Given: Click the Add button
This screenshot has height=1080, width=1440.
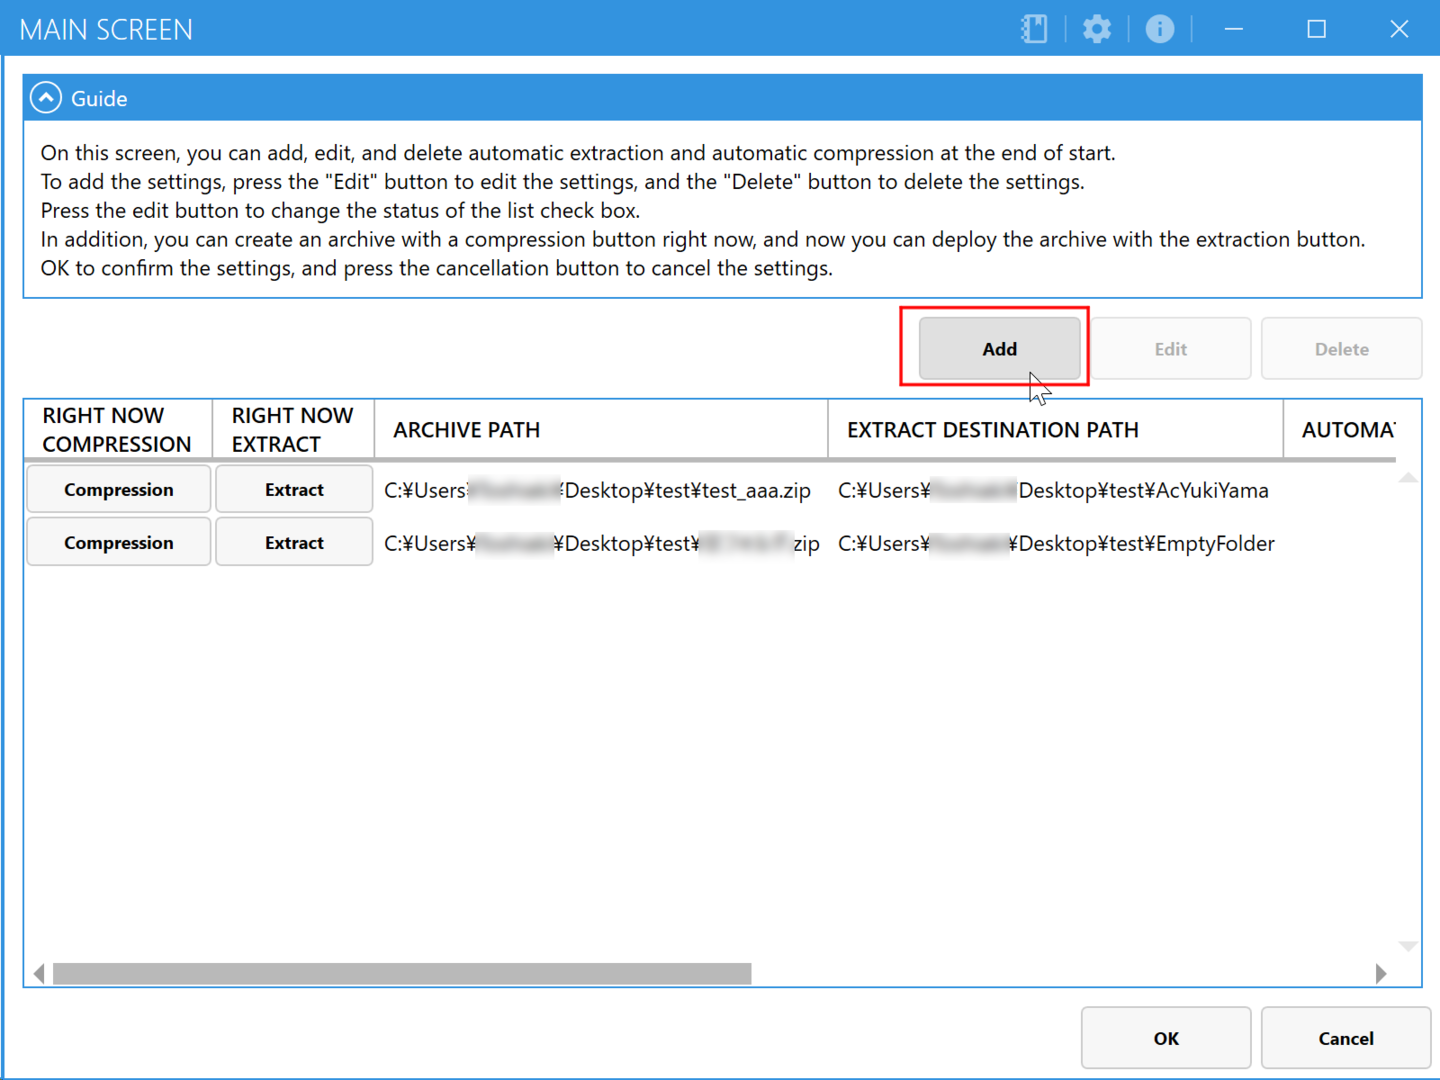Looking at the screenshot, I should (999, 349).
